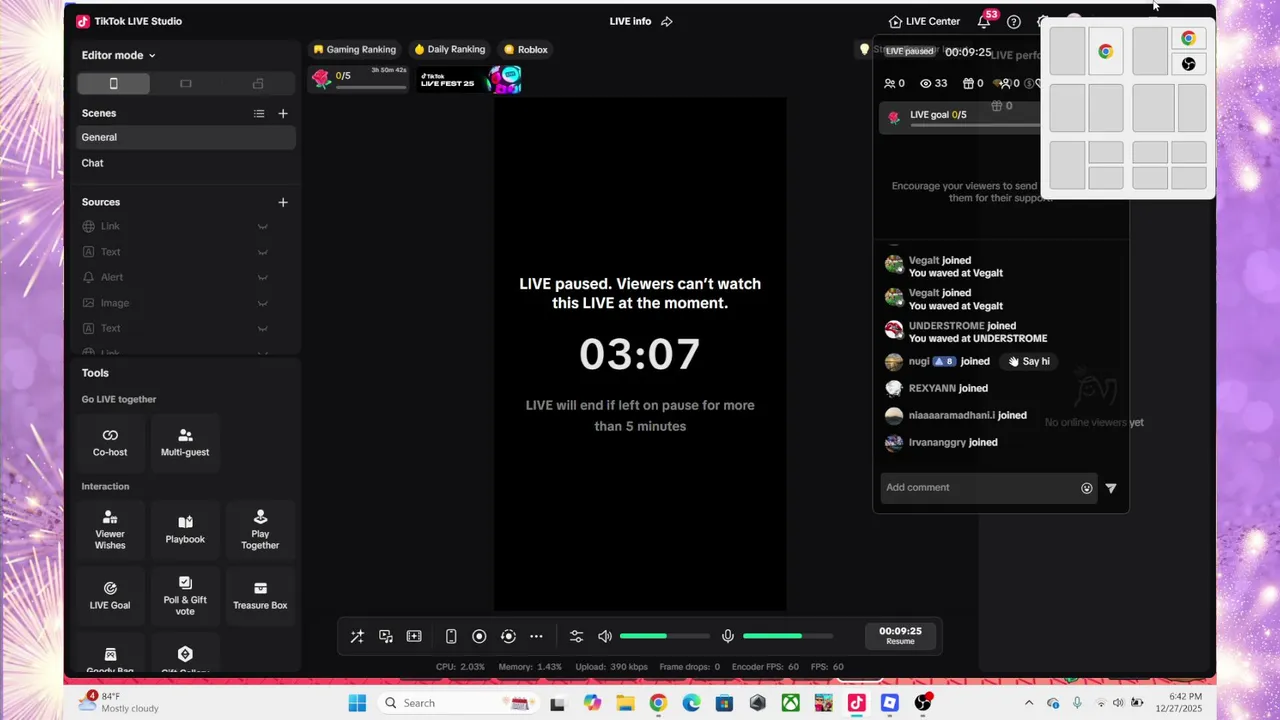Image resolution: width=1280 pixels, height=720 pixels.
Task: Click the record circle icon in bottom toolbar
Action: click(x=479, y=636)
